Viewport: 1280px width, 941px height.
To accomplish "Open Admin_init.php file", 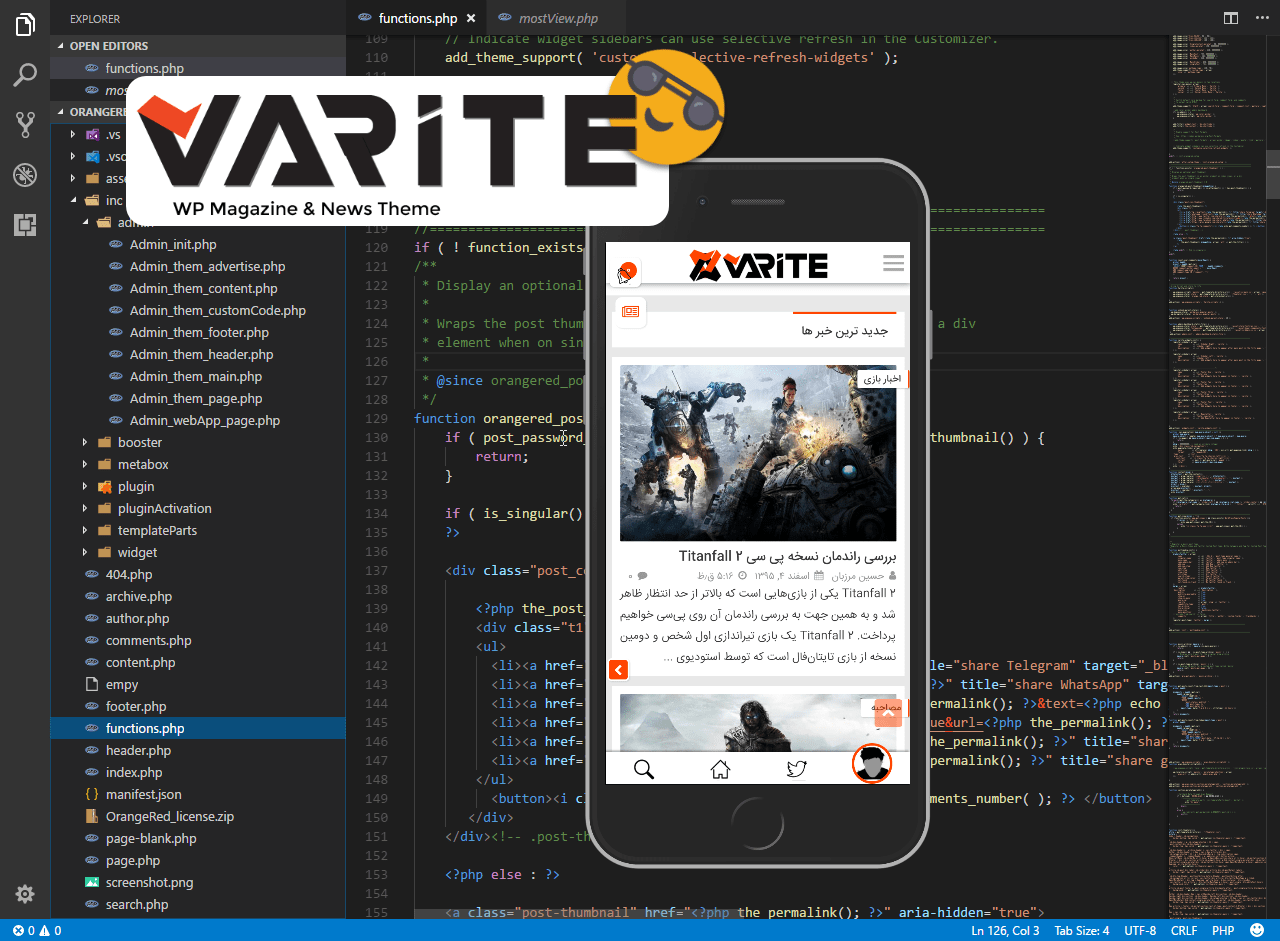I will pyautogui.click(x=198, y=244).
